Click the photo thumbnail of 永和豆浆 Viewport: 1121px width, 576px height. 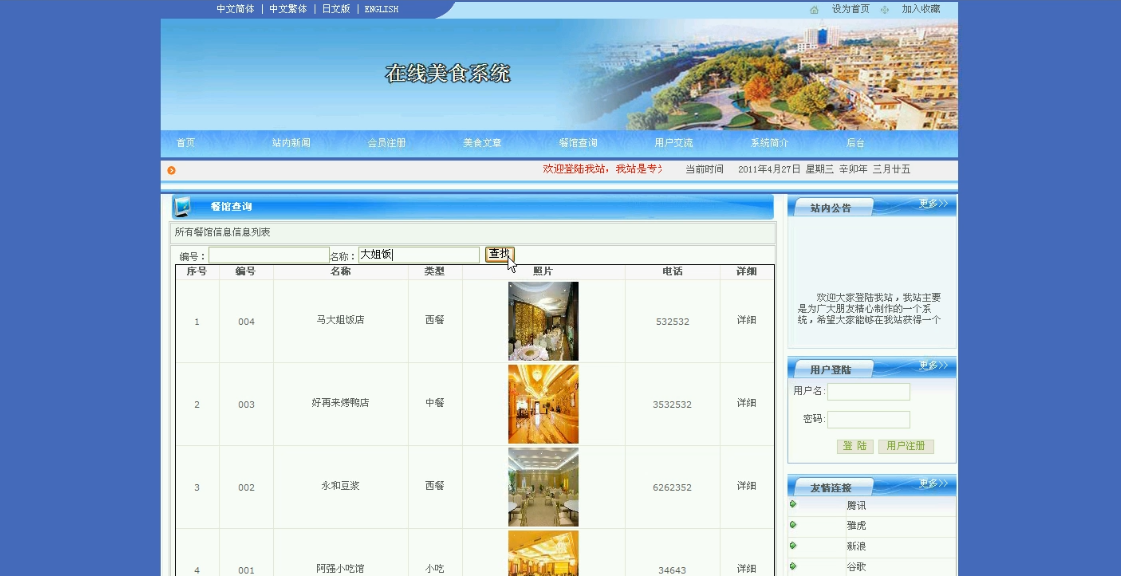click(x=543, y=487)
